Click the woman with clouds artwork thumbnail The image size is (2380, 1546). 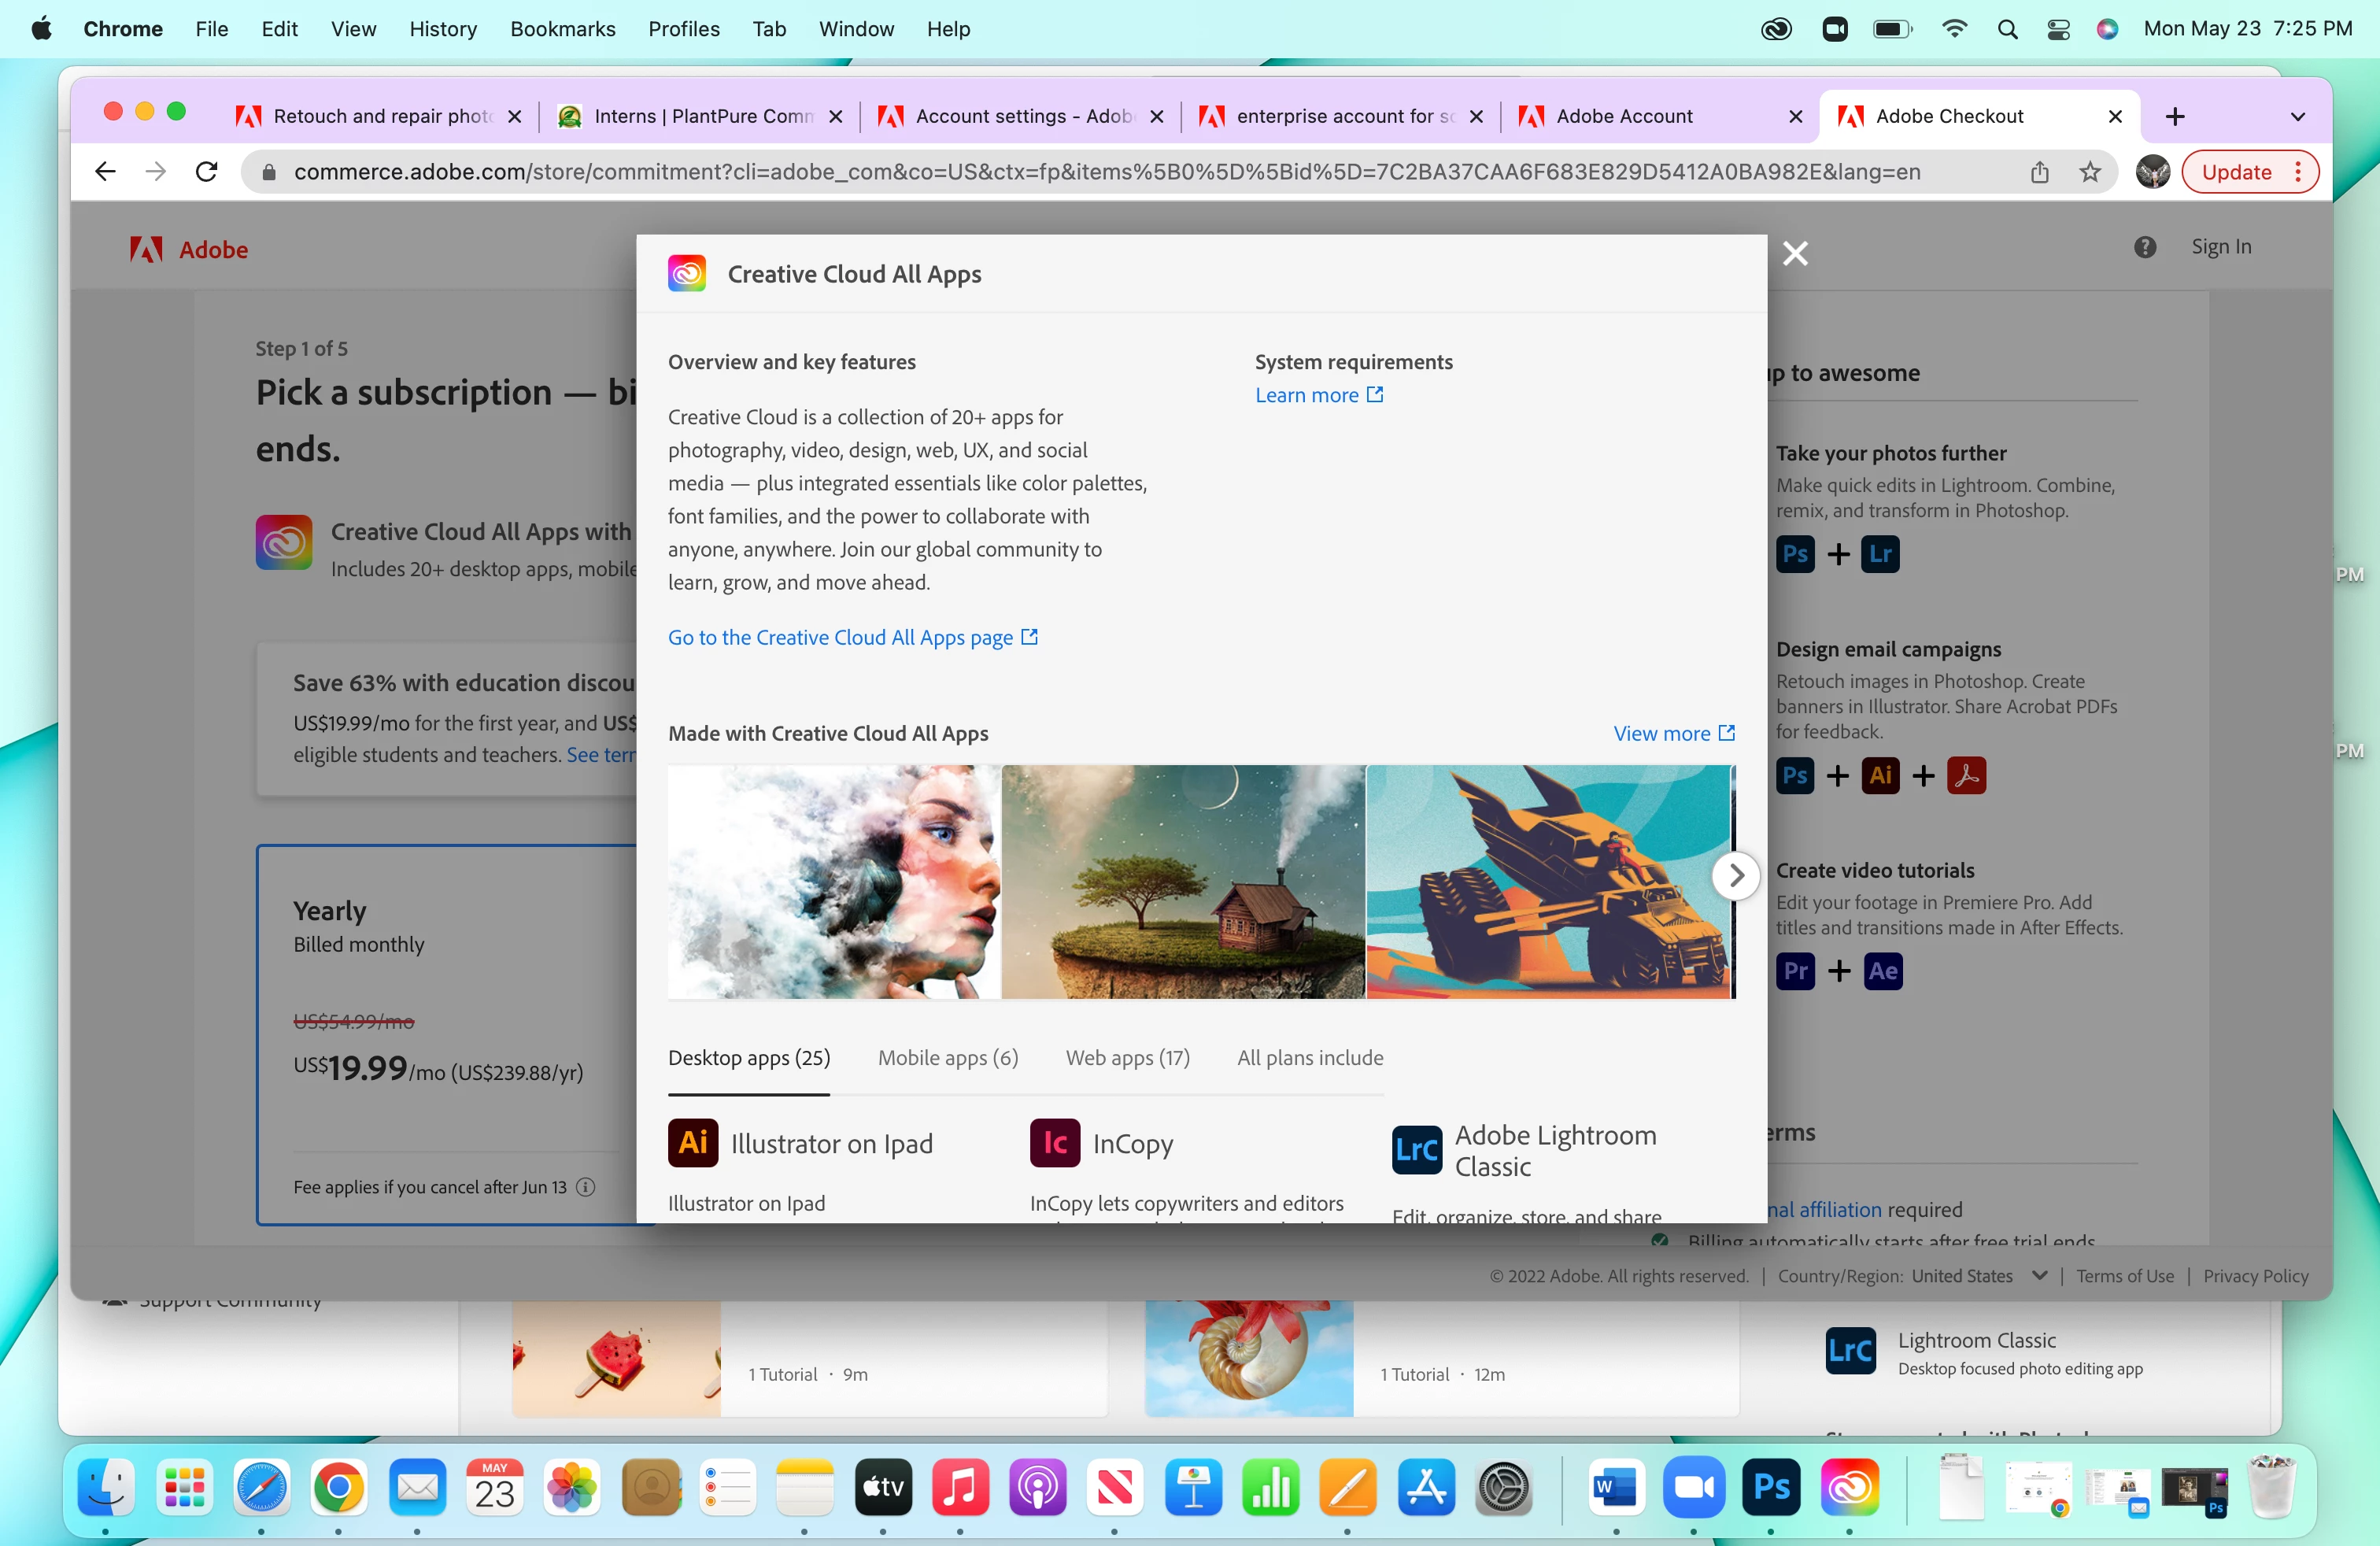pos(834,881)
